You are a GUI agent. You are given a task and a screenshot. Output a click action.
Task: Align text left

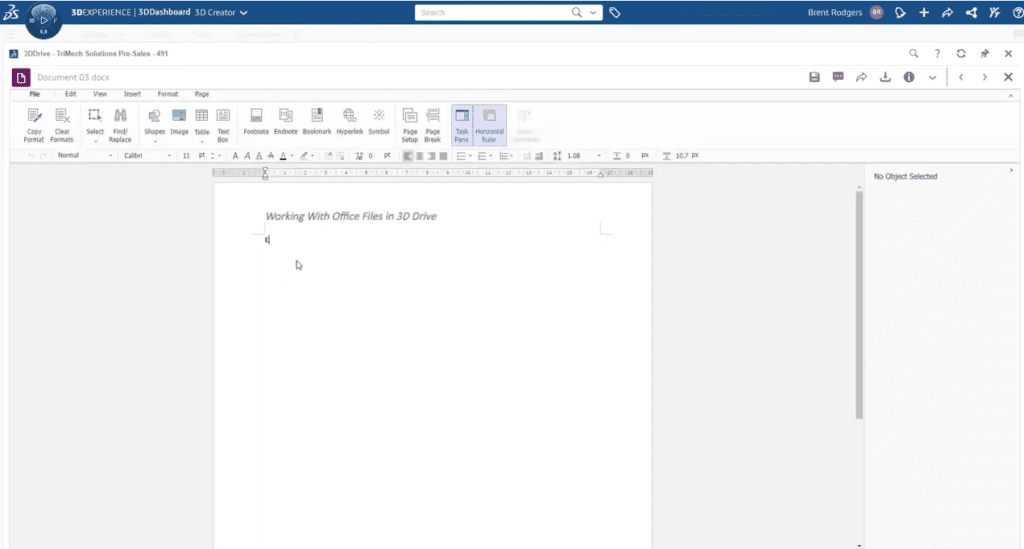(x=408, y=156)
